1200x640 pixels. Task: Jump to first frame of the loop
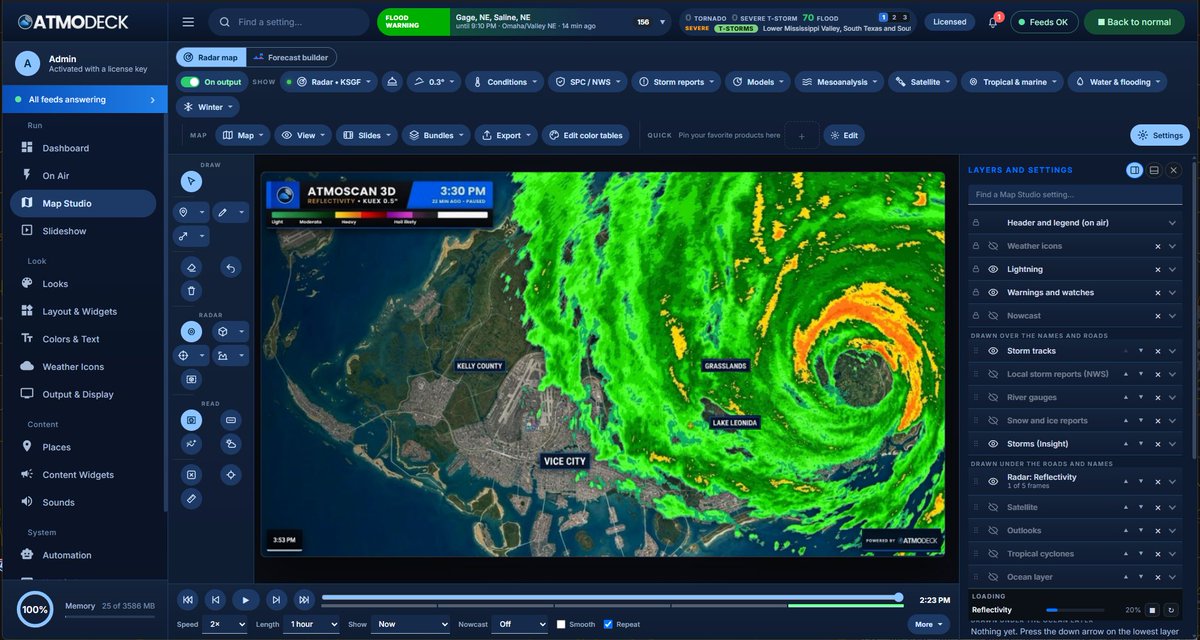[x=187, y=600]
